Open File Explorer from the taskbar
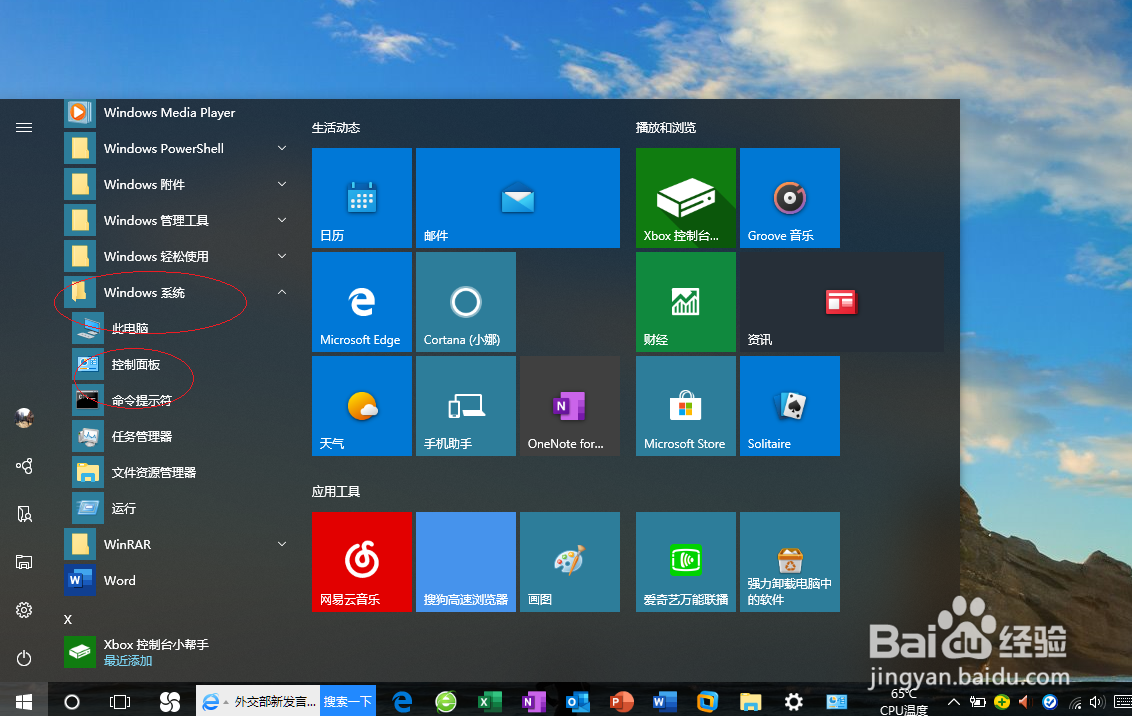The width and height of the screenshot is (1132, 716). (751, 701)
